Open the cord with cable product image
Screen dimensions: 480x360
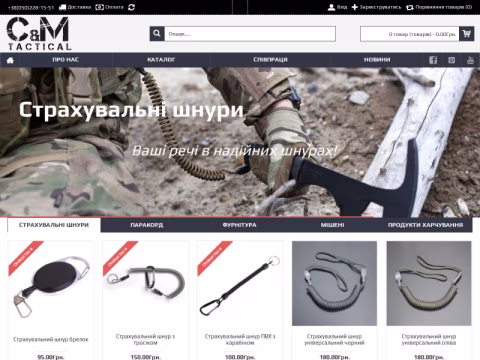point(145,283)
